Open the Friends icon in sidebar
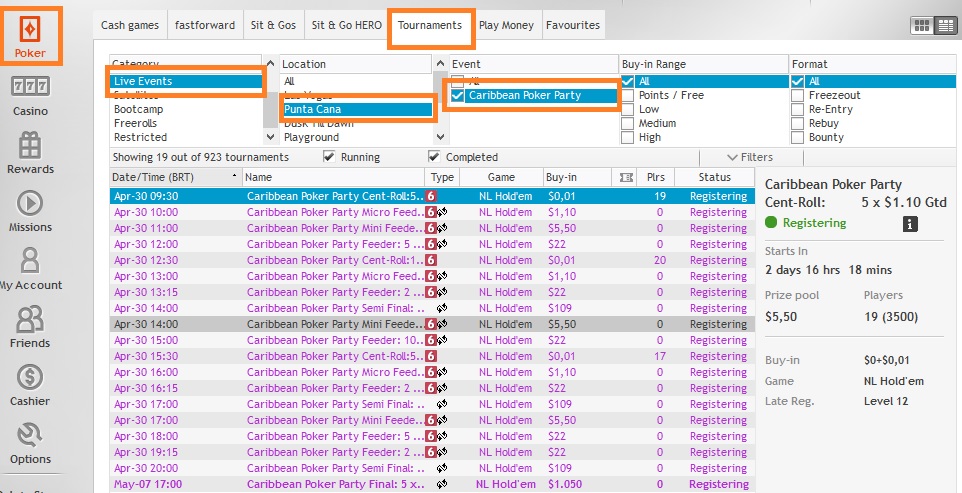962x493 pixels. pyautogui.click(x=30, y=319)
